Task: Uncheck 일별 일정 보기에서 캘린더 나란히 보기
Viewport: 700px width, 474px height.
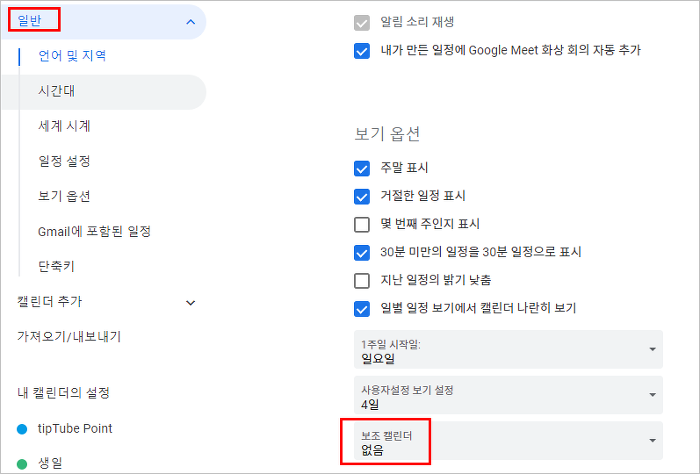Action: [x=362, y=309]
